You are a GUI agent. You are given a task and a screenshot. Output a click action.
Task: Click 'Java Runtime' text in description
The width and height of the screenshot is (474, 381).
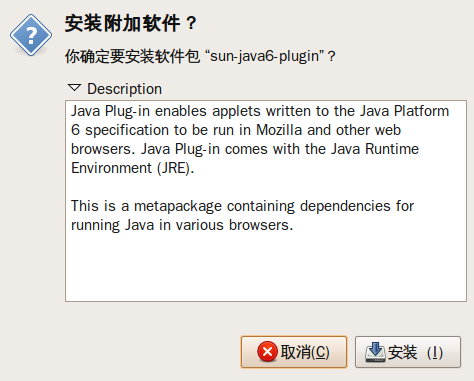point(375,149)
